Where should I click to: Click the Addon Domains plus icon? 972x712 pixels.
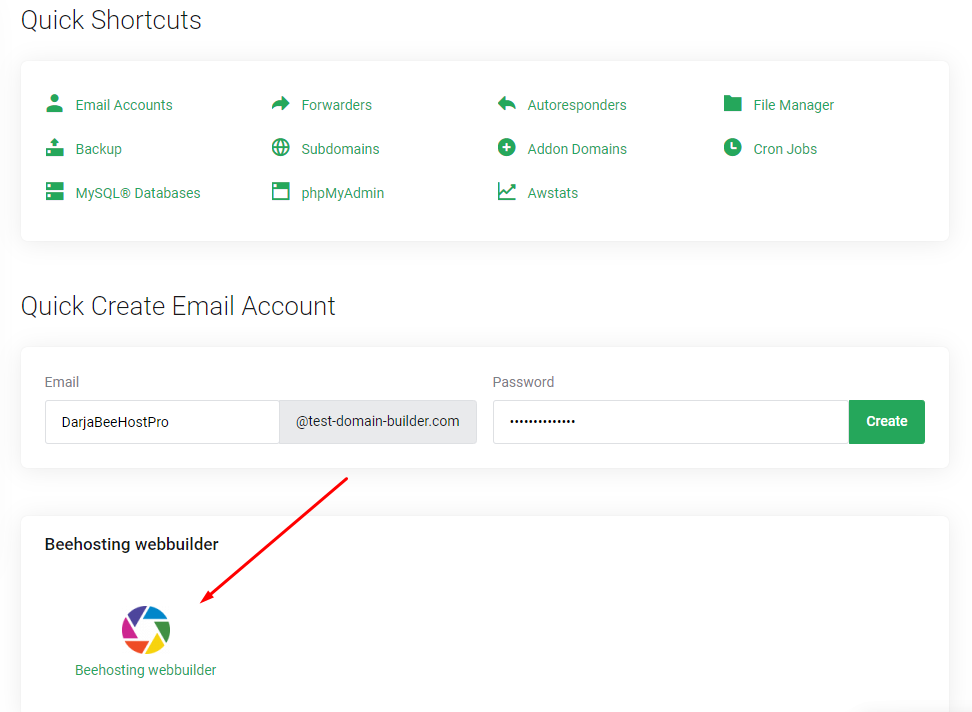507,147
